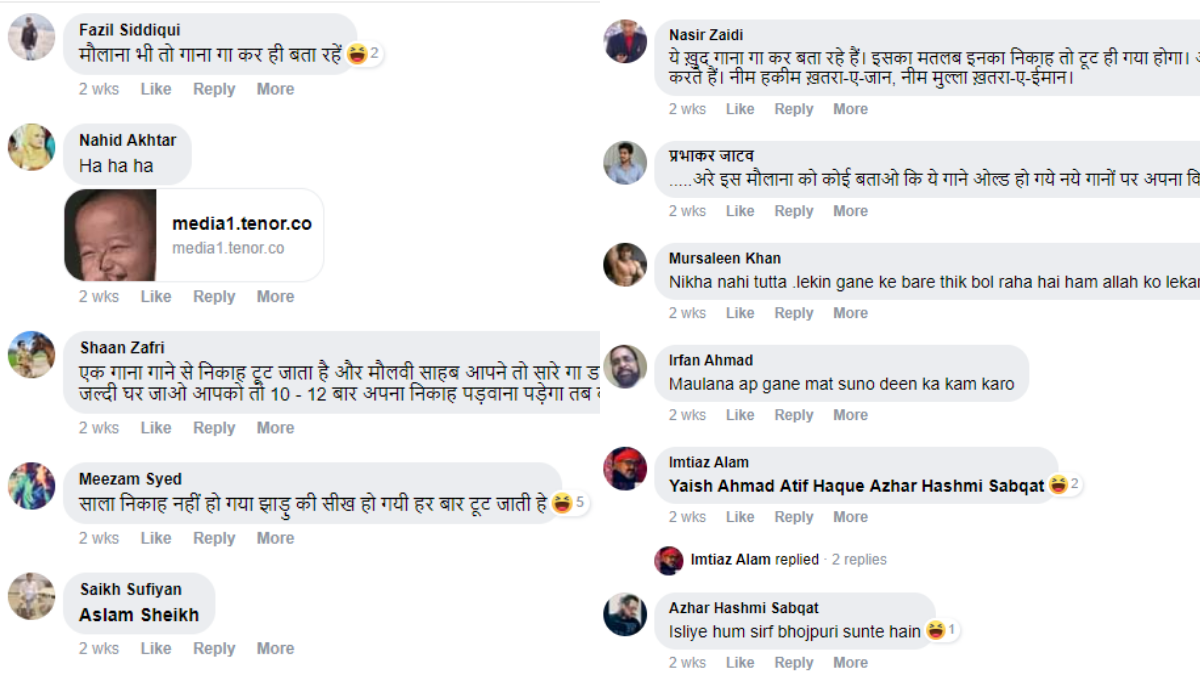Click laughing reaction on Azhar Hashmi Sabqat's comment
The image size is (1200, 675).
(x=936, y=631)
